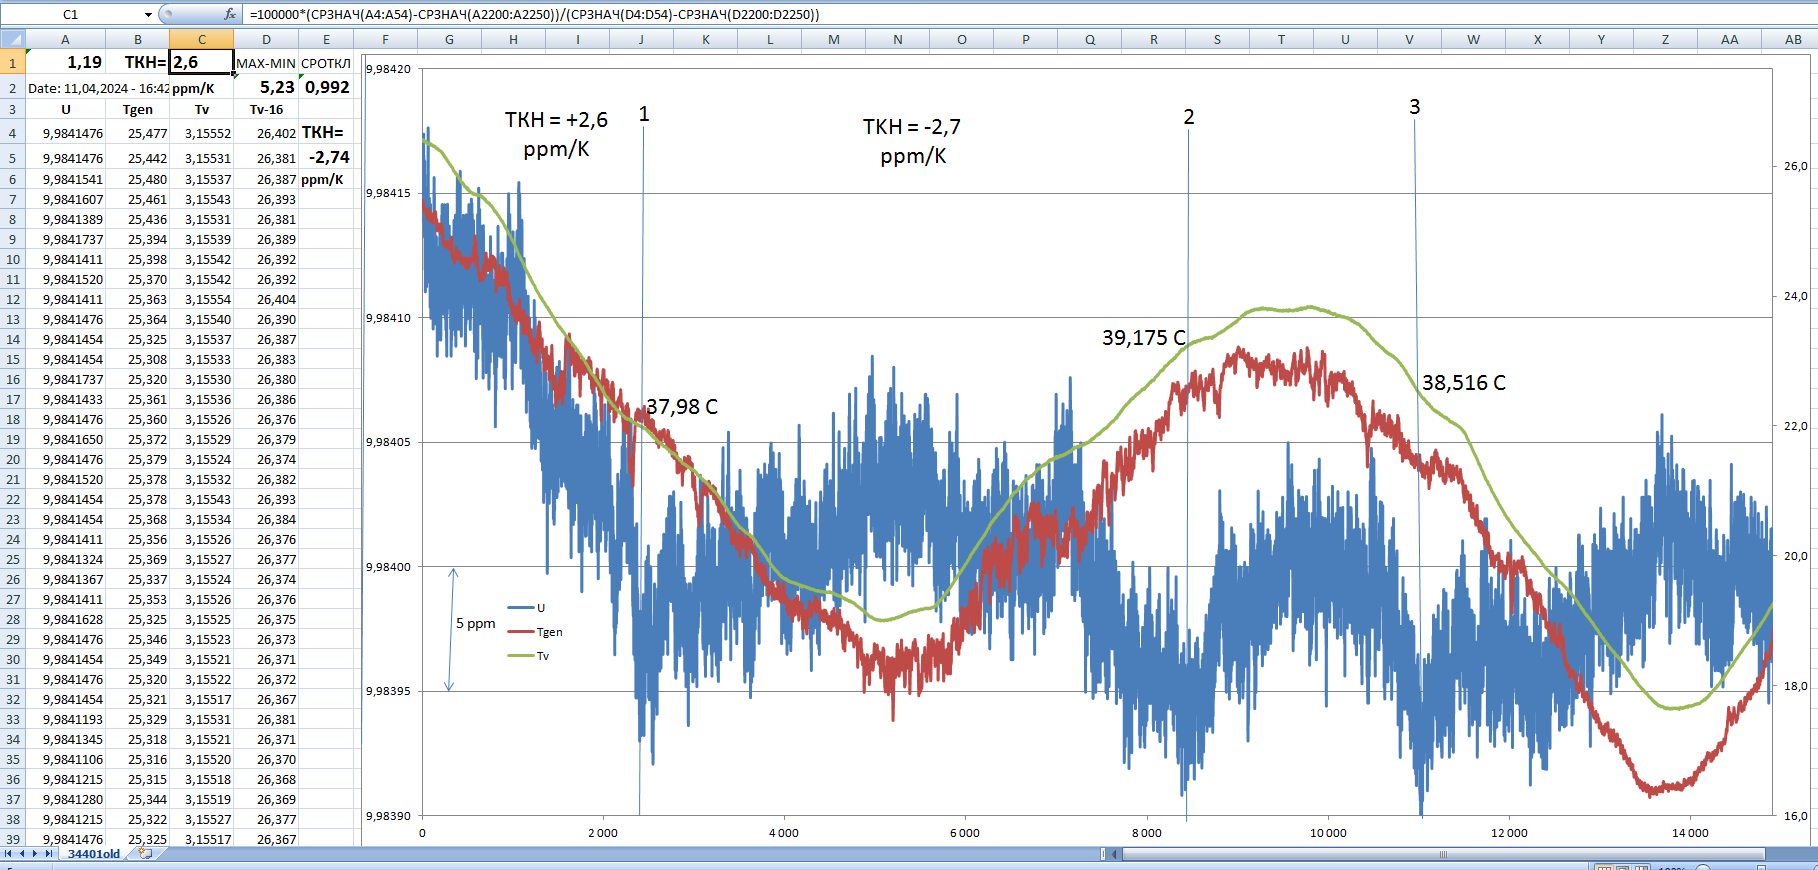Go to next sheet with navigation arrow
Screen dimensions: 1818x870
click(x=35, y=854)
